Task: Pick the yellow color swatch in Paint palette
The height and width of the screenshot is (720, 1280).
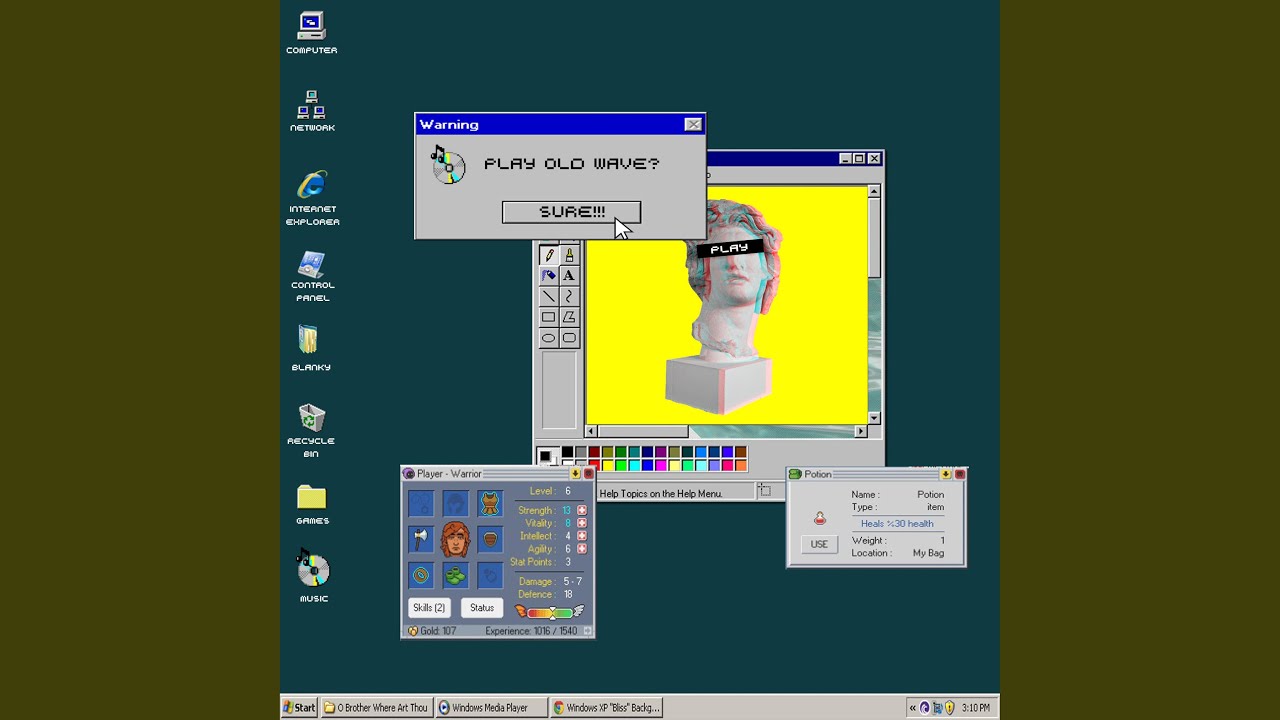Action: (x=607, y=465)
